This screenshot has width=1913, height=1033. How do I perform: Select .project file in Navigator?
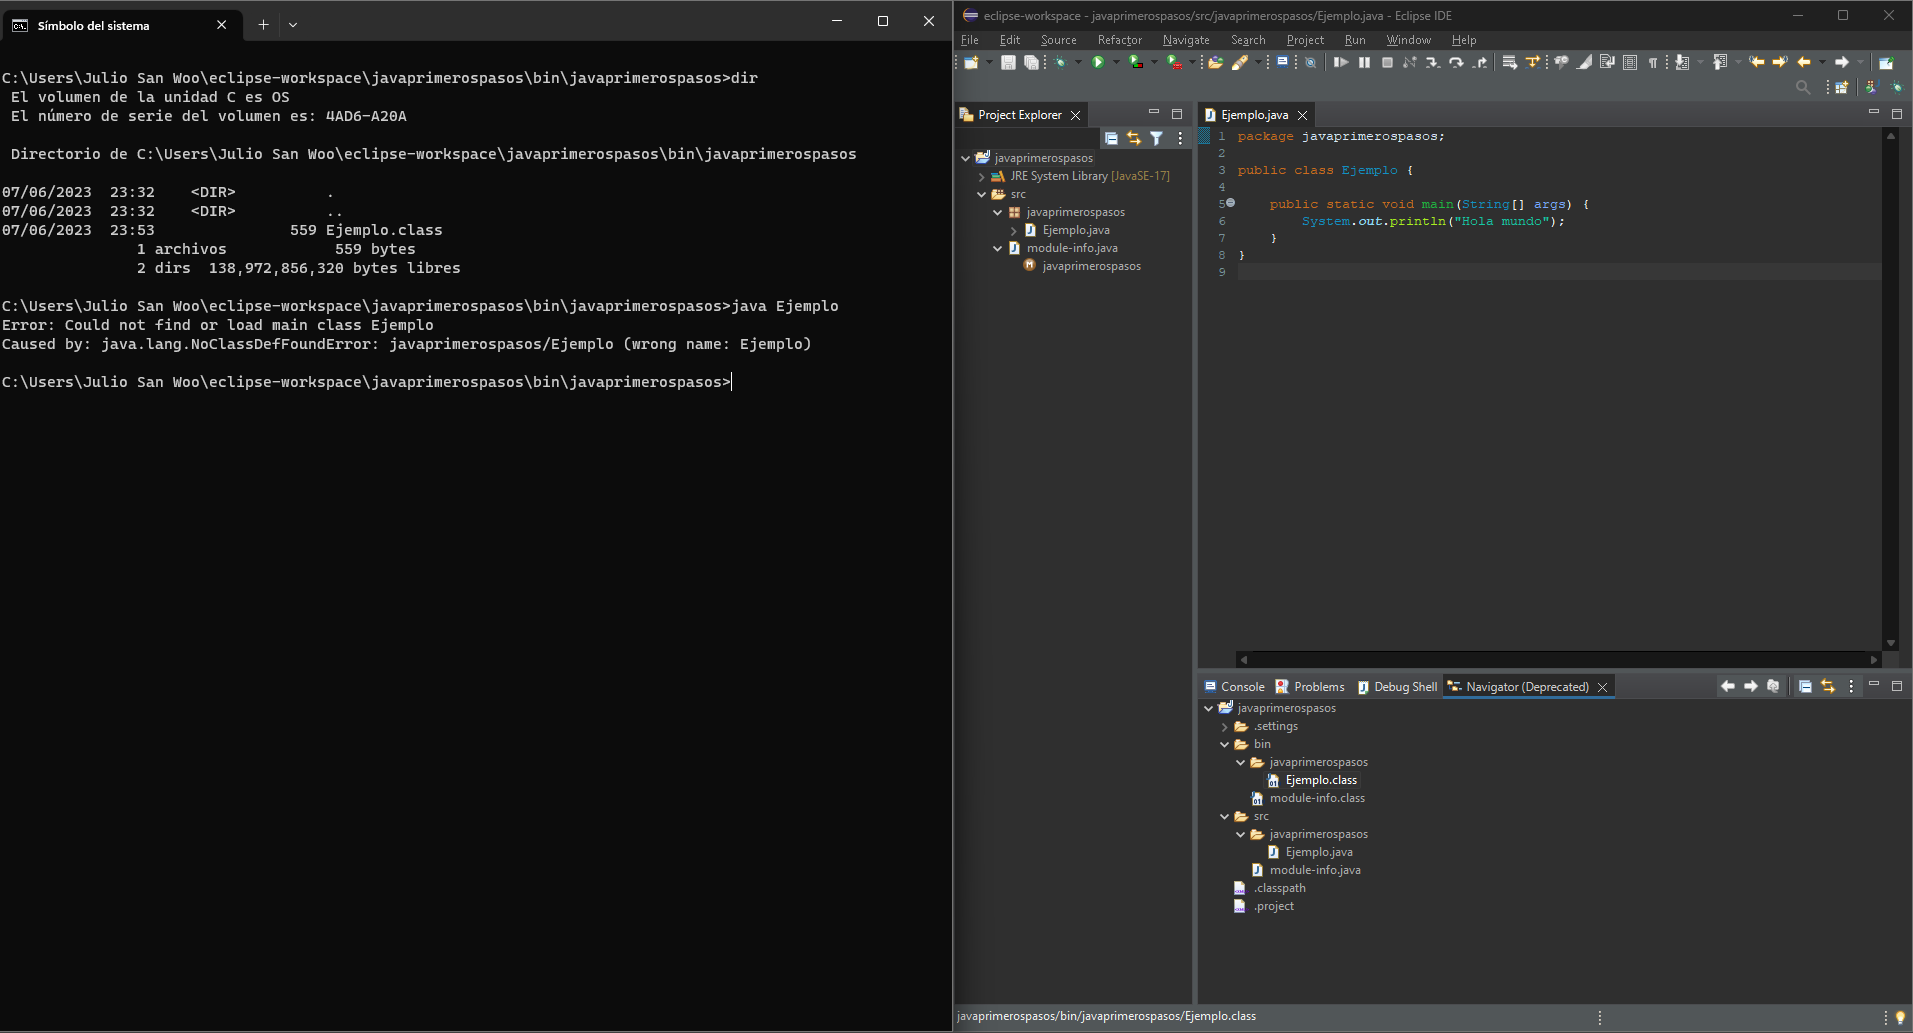1274,906
